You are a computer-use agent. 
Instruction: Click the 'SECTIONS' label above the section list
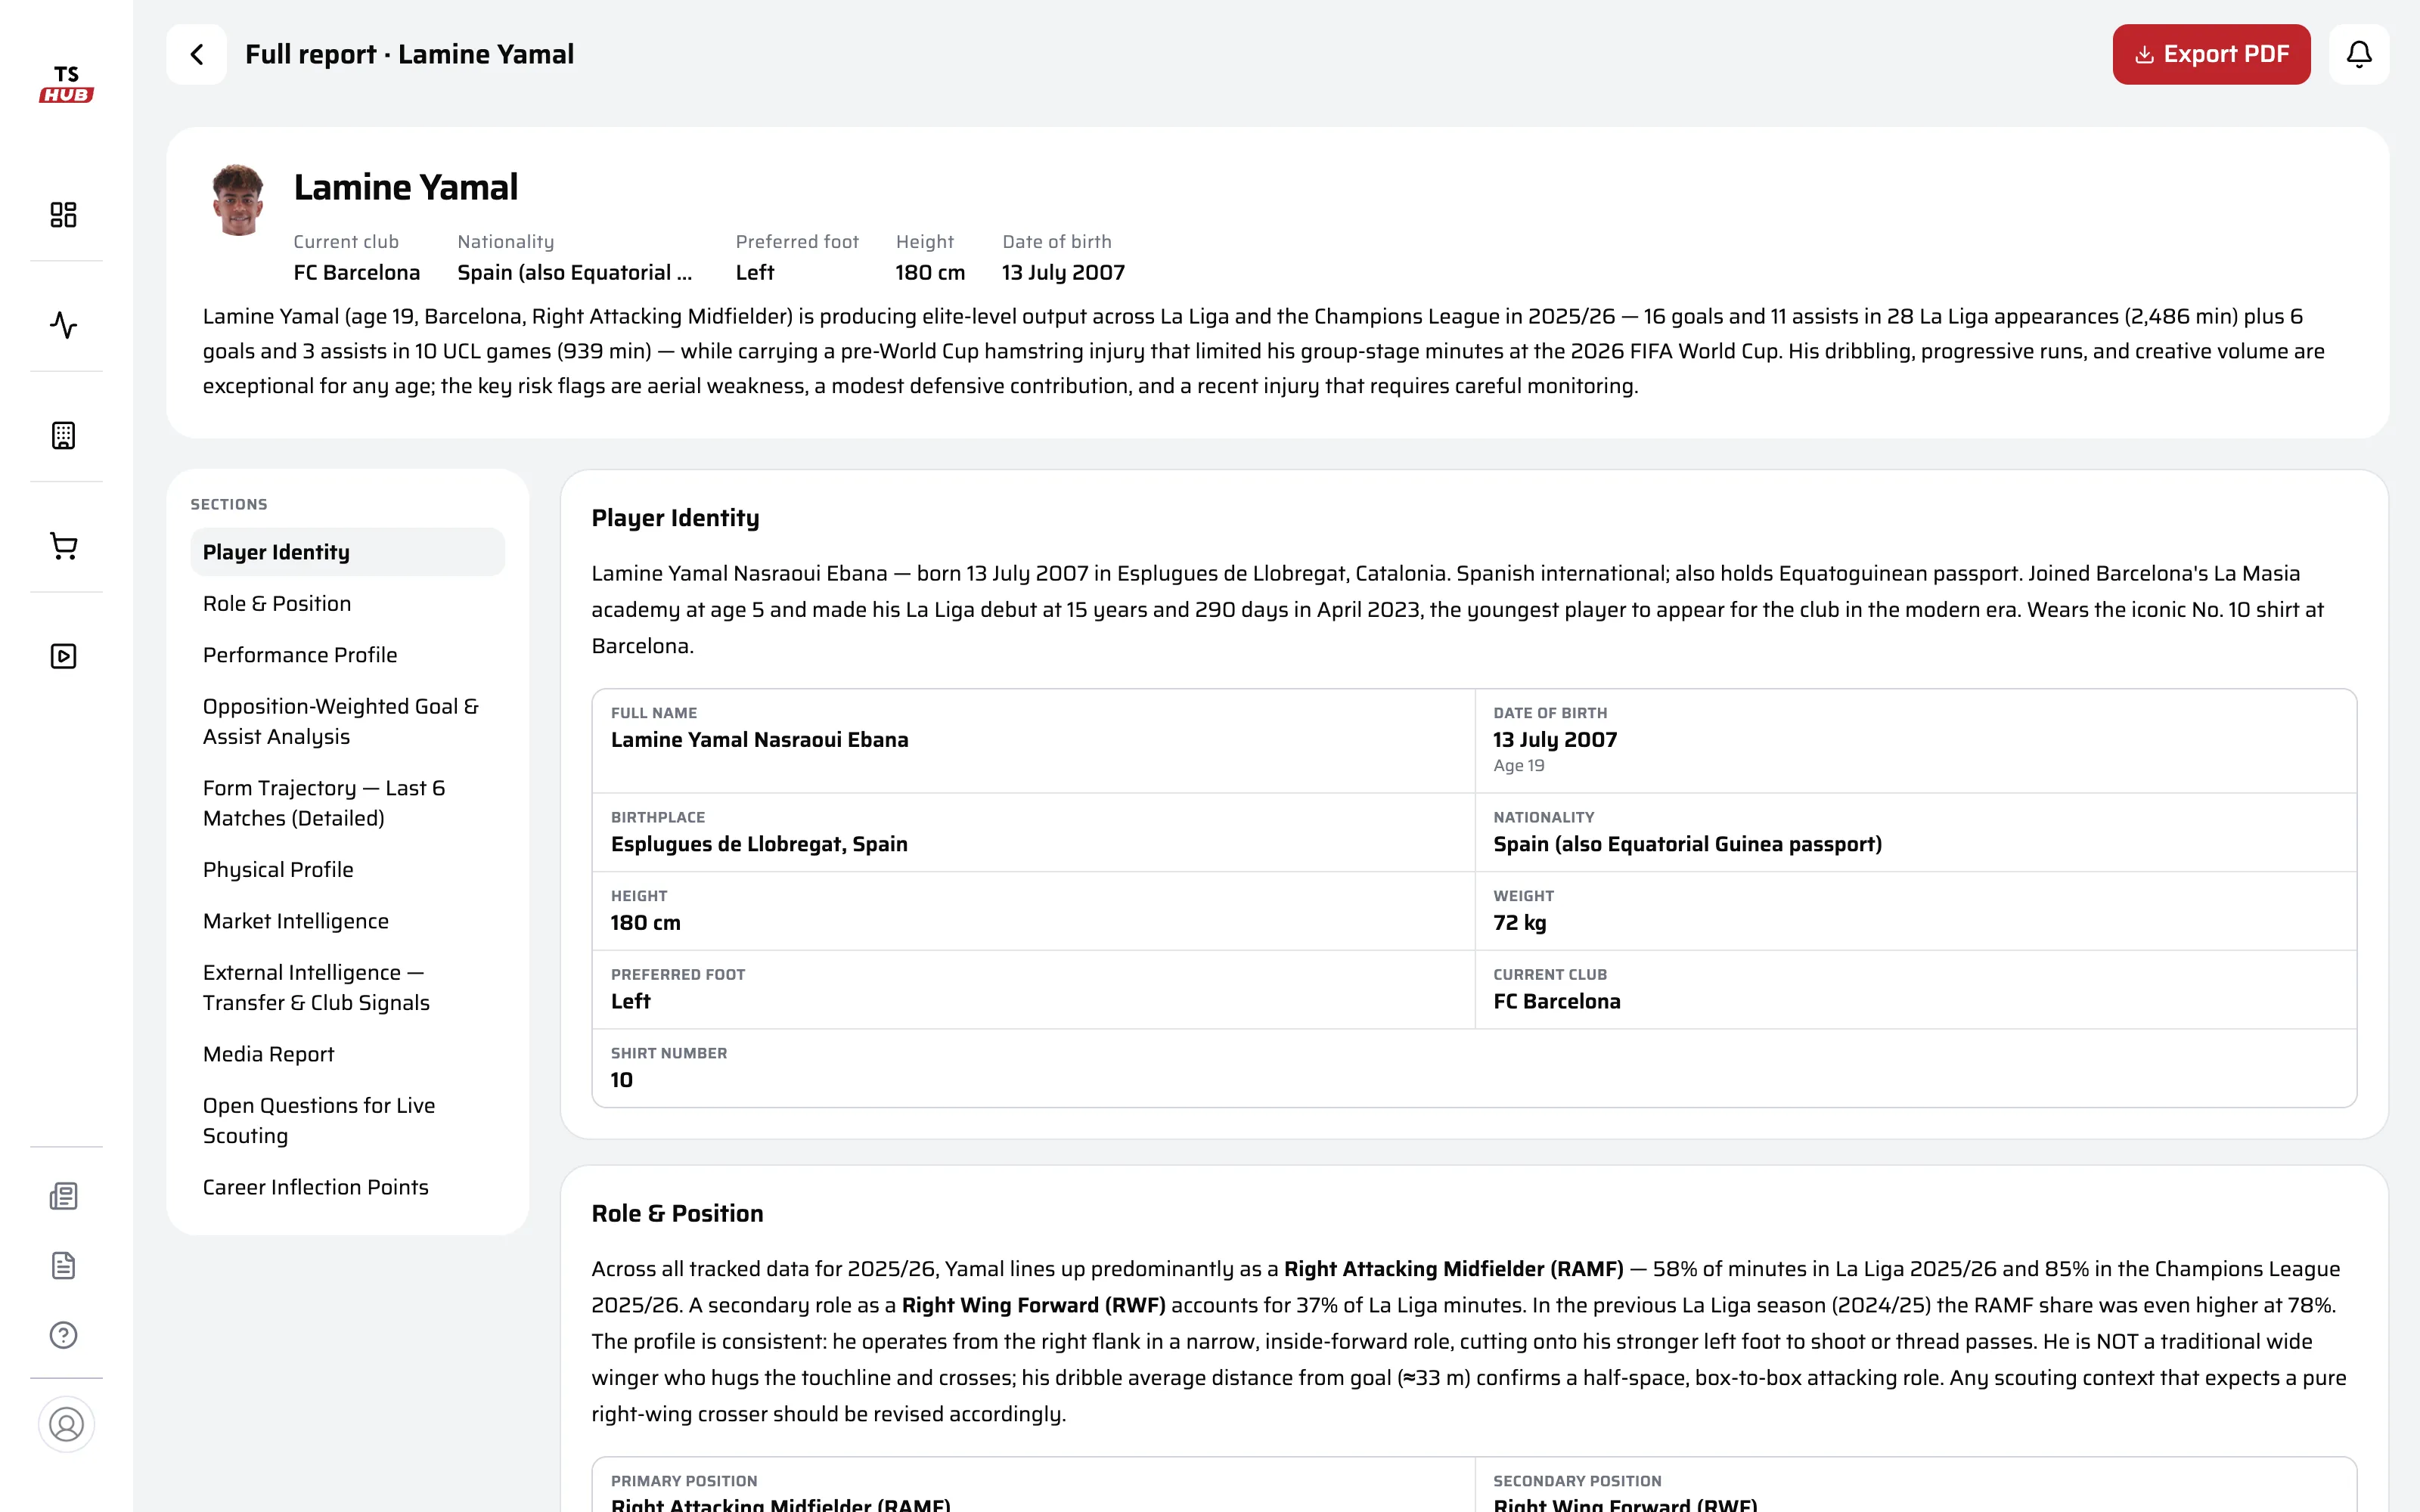coord(229,504)
